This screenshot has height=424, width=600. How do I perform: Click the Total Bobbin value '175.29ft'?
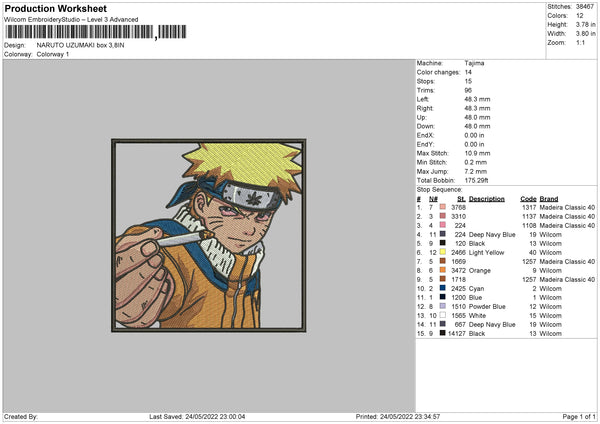point(476,180)
